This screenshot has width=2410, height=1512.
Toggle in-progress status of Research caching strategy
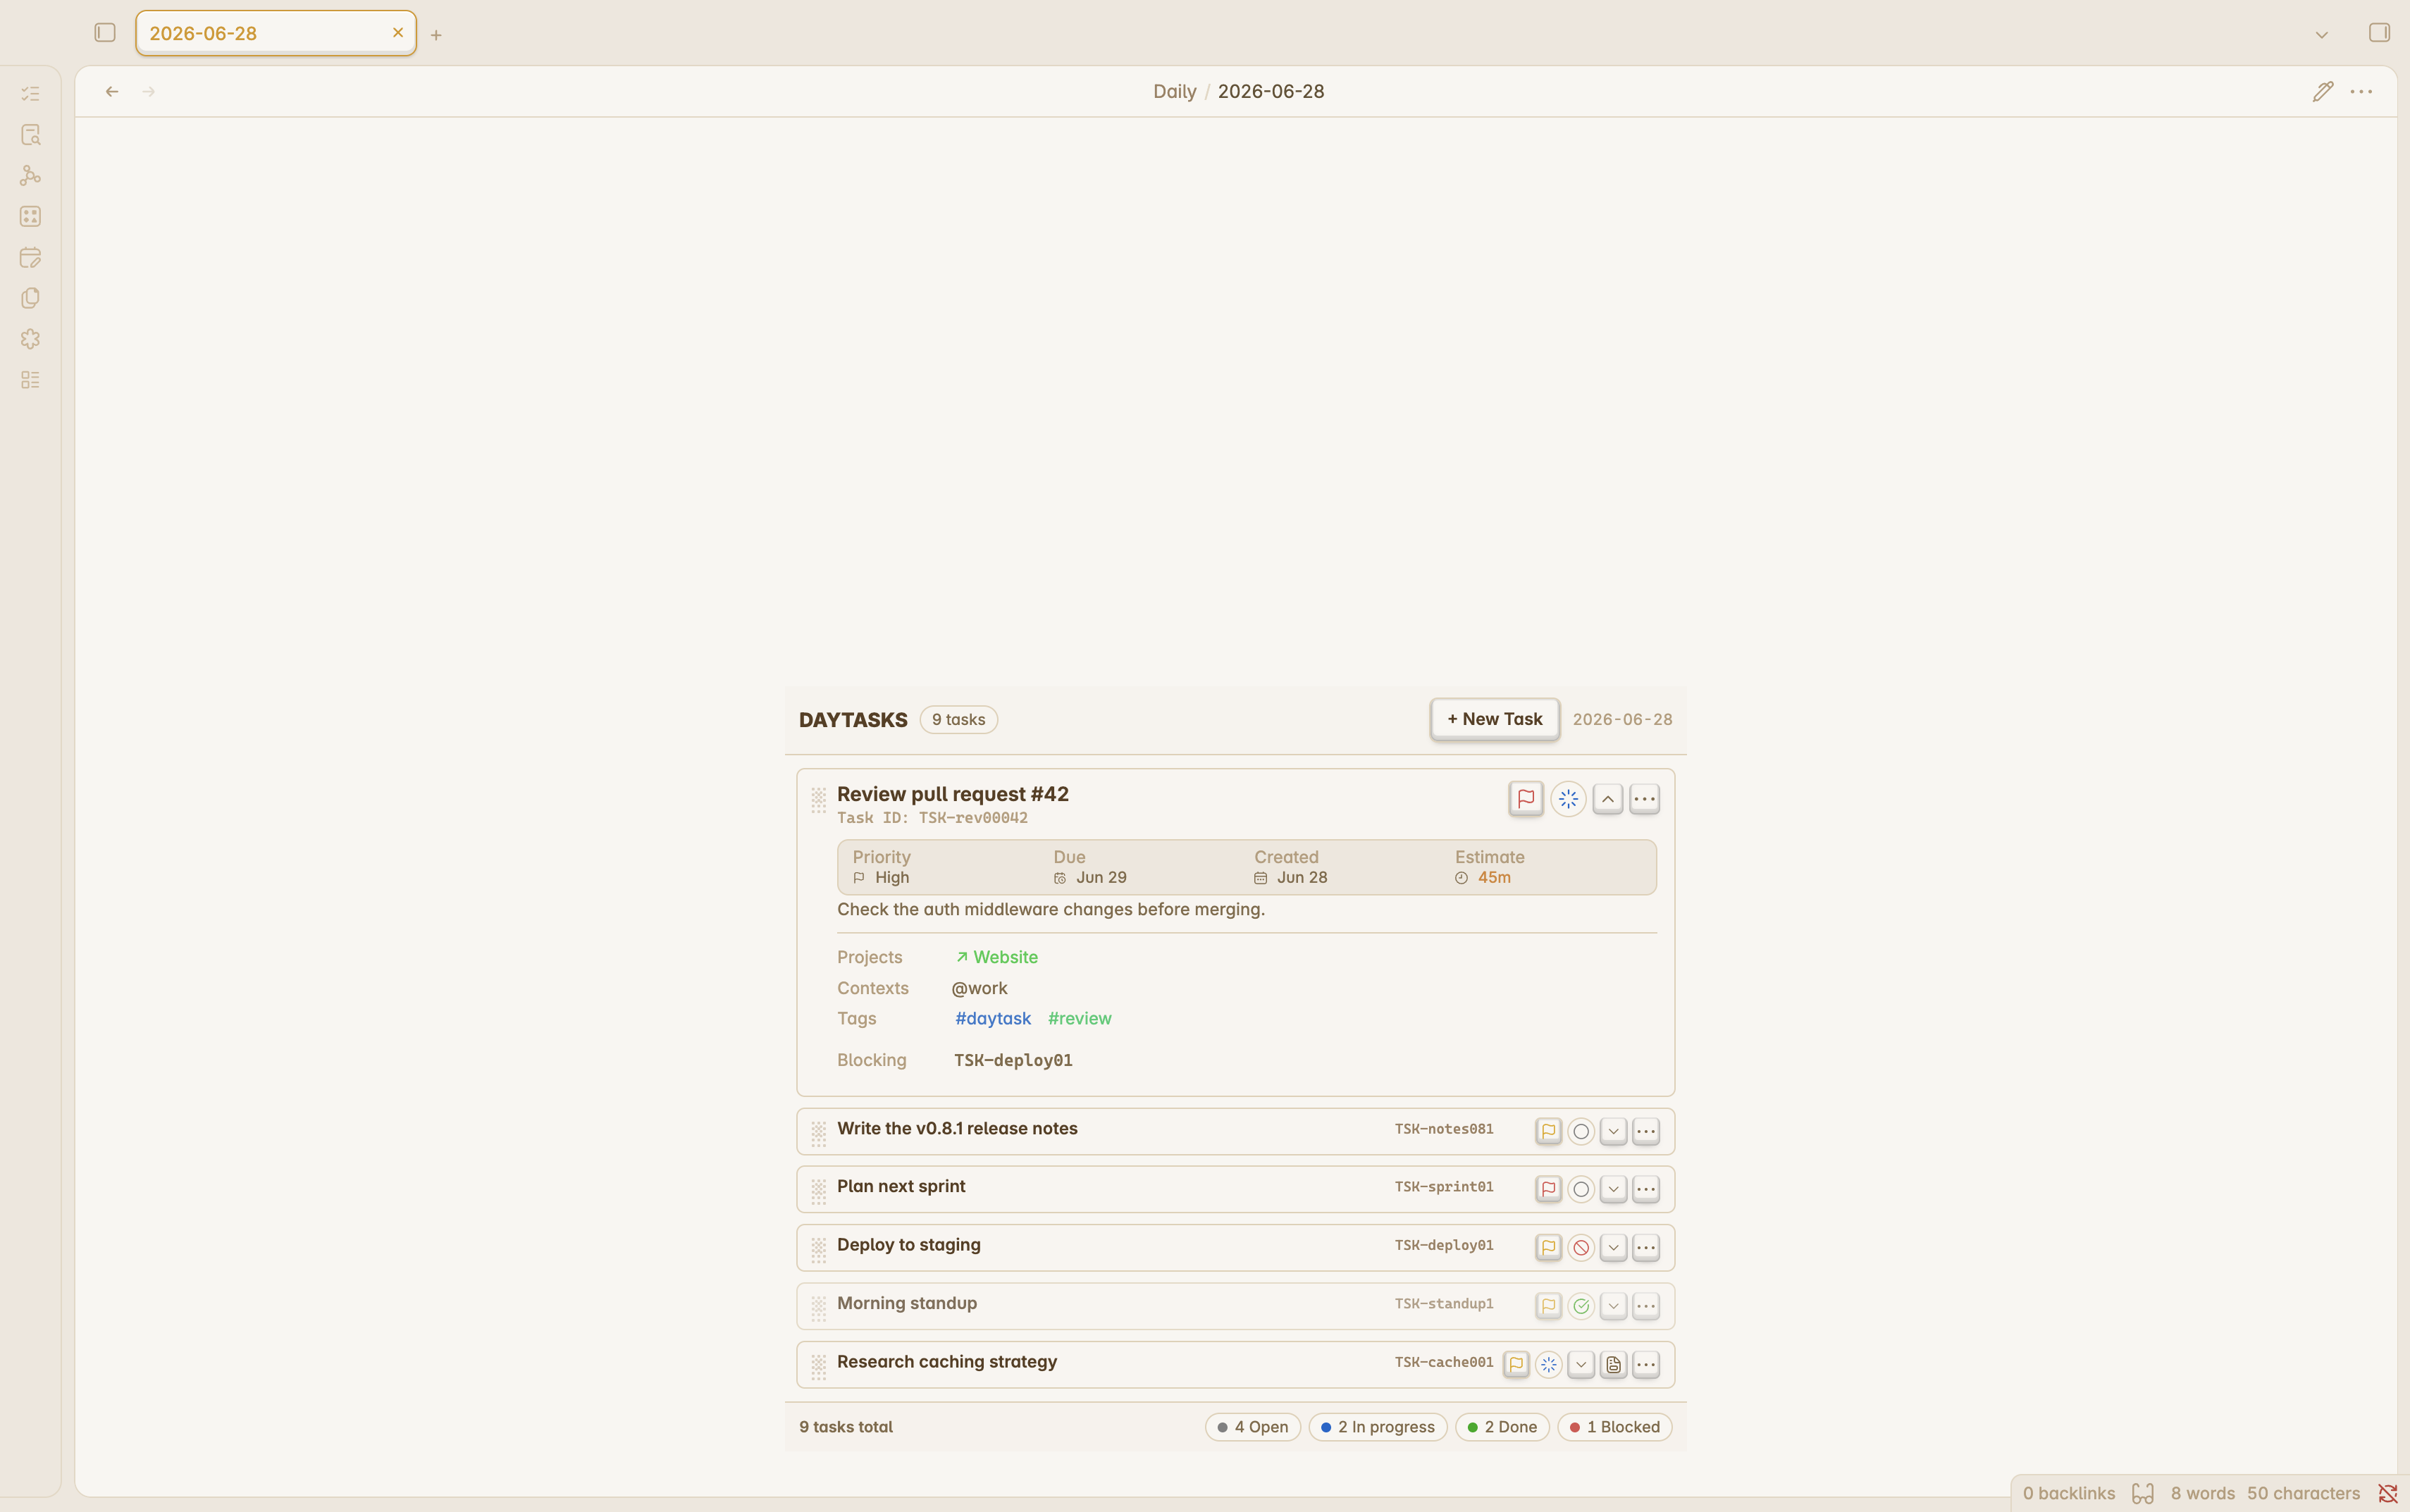tap(1548, 1364)
